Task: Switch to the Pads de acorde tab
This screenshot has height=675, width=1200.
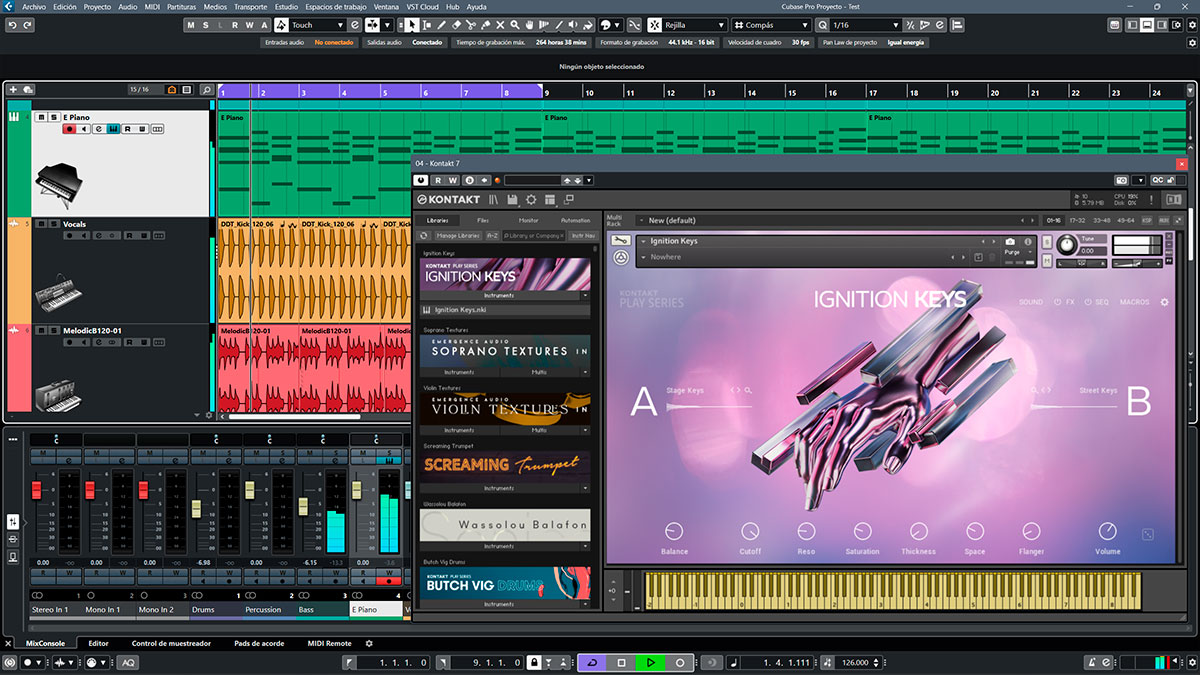Action: (259, 644)
